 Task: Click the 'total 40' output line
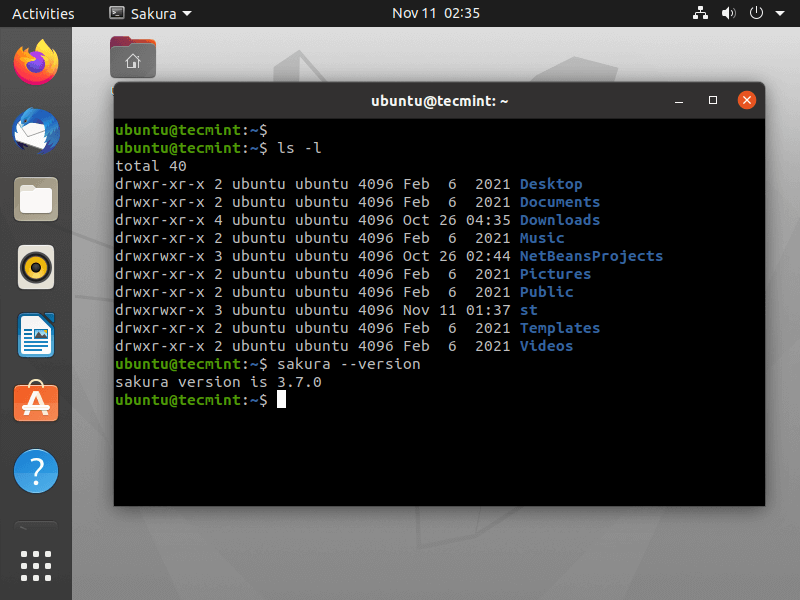pos(151,166)
